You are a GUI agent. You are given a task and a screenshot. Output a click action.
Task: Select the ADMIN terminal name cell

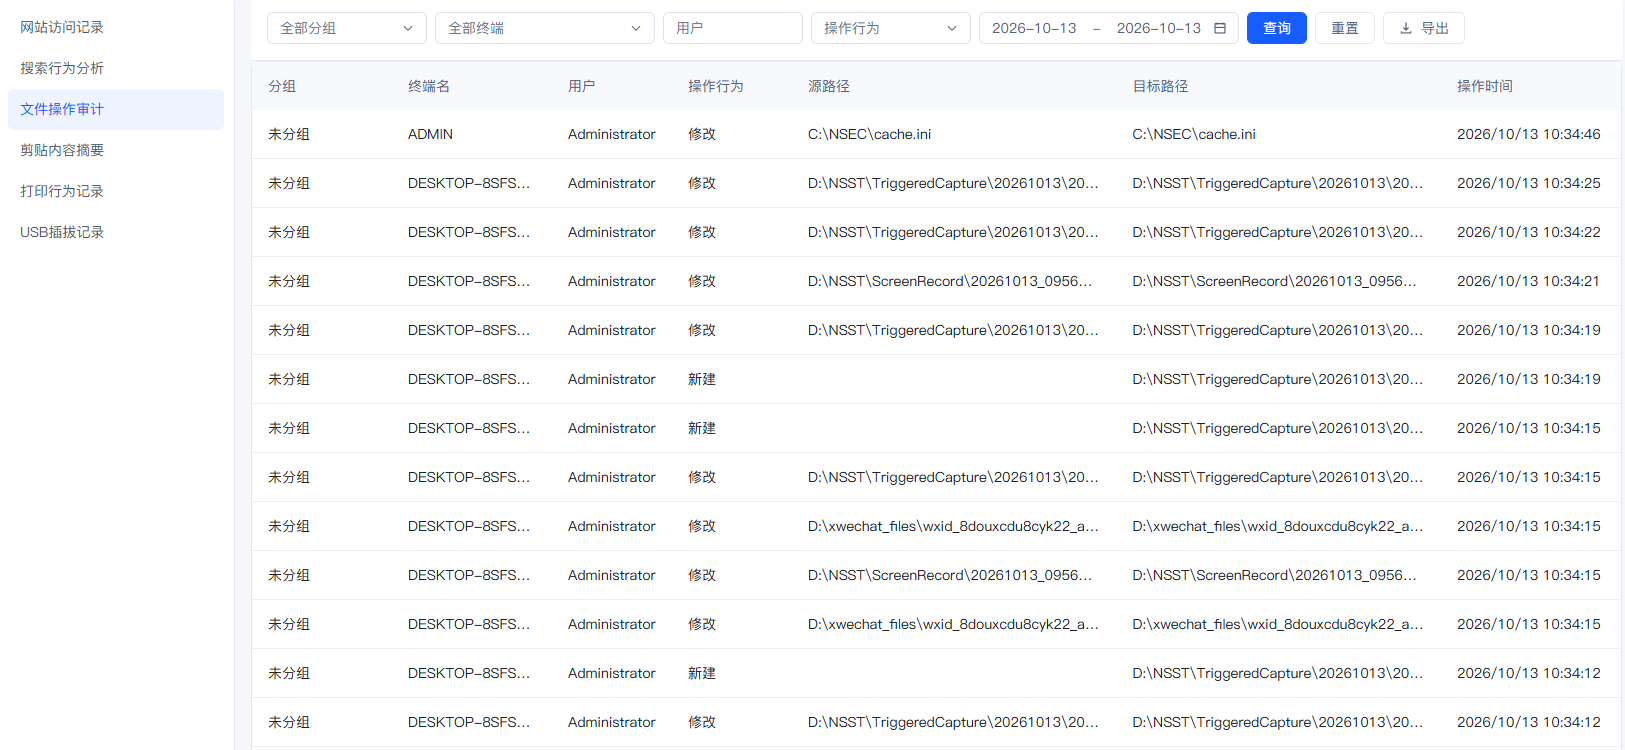click(430, 134)
